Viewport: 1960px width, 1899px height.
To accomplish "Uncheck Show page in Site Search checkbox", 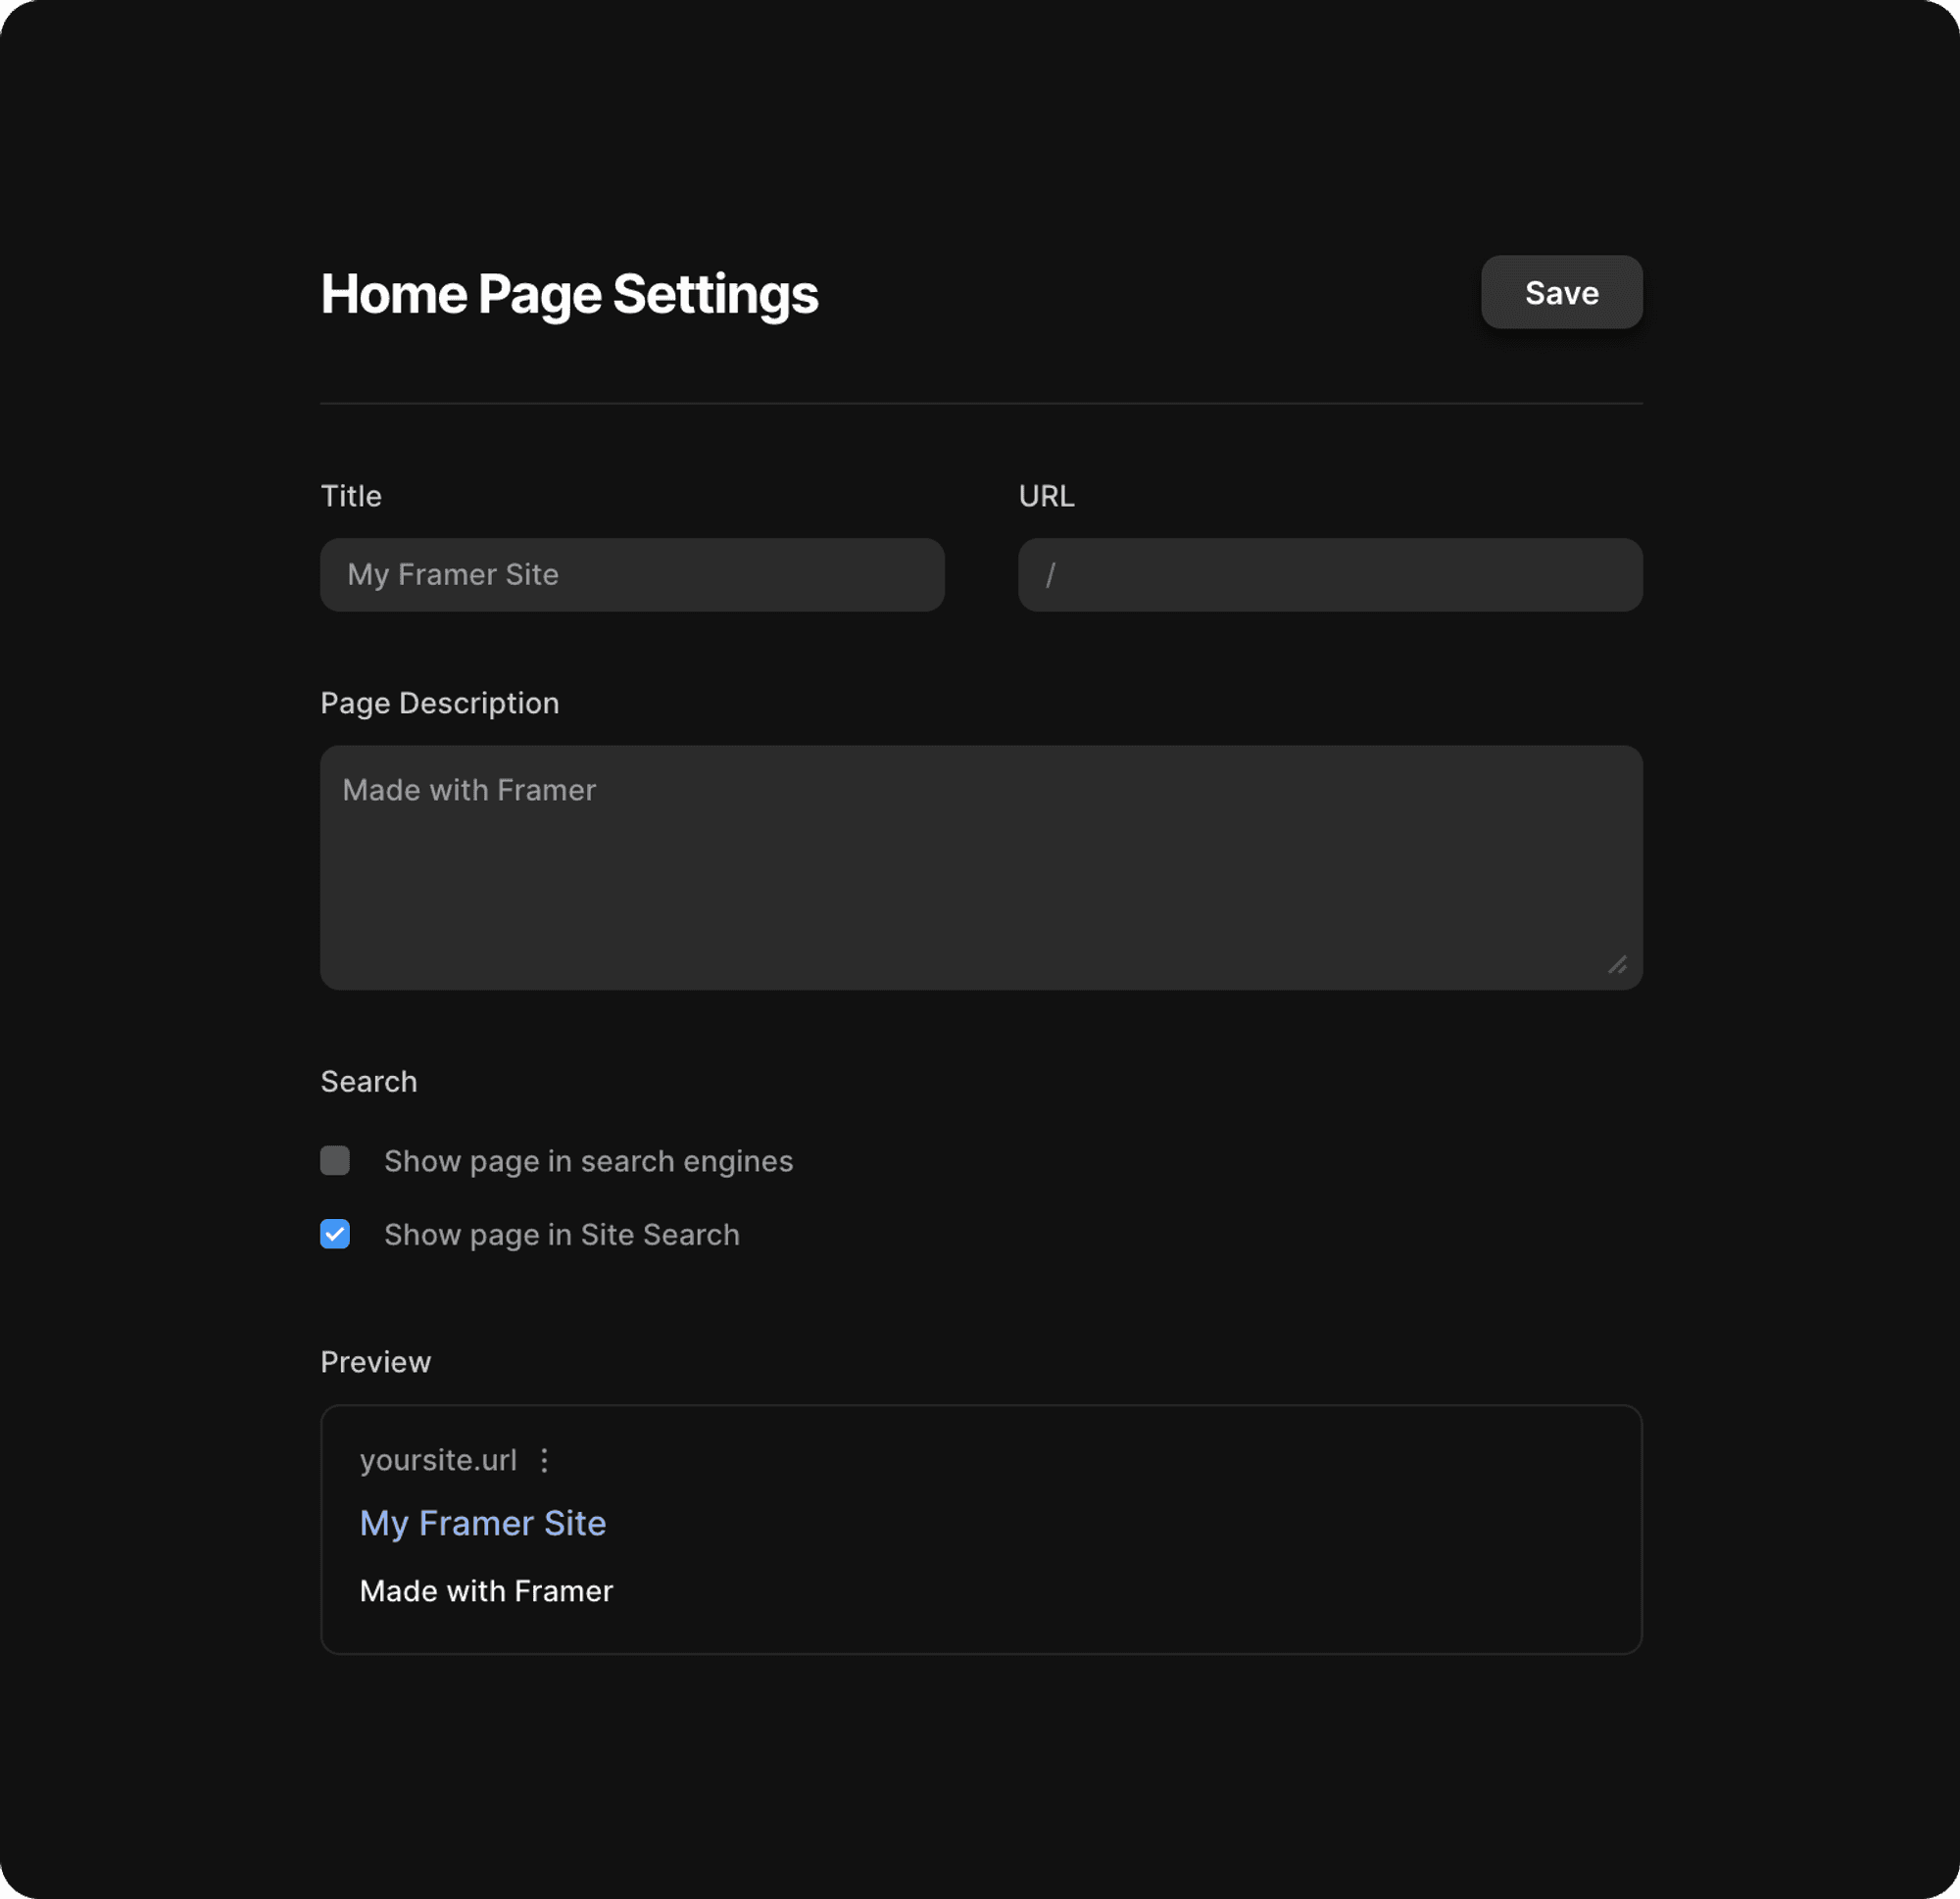I will [335, 1234].
